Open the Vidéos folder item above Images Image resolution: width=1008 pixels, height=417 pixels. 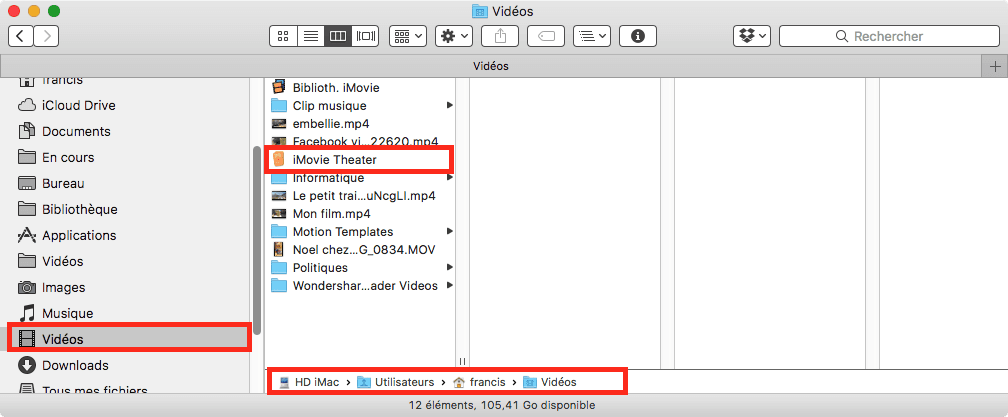pyautogui.click(x=51, y=262)
